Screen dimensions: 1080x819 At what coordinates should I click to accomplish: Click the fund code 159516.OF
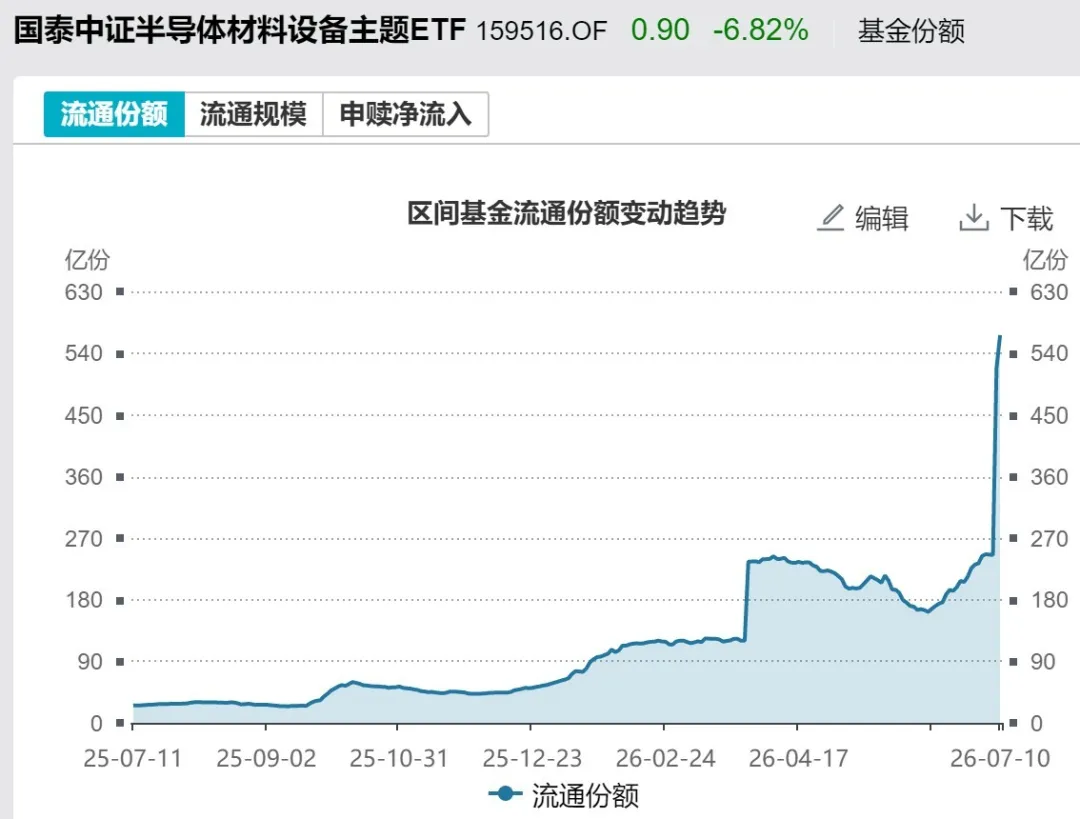[542, 31]
